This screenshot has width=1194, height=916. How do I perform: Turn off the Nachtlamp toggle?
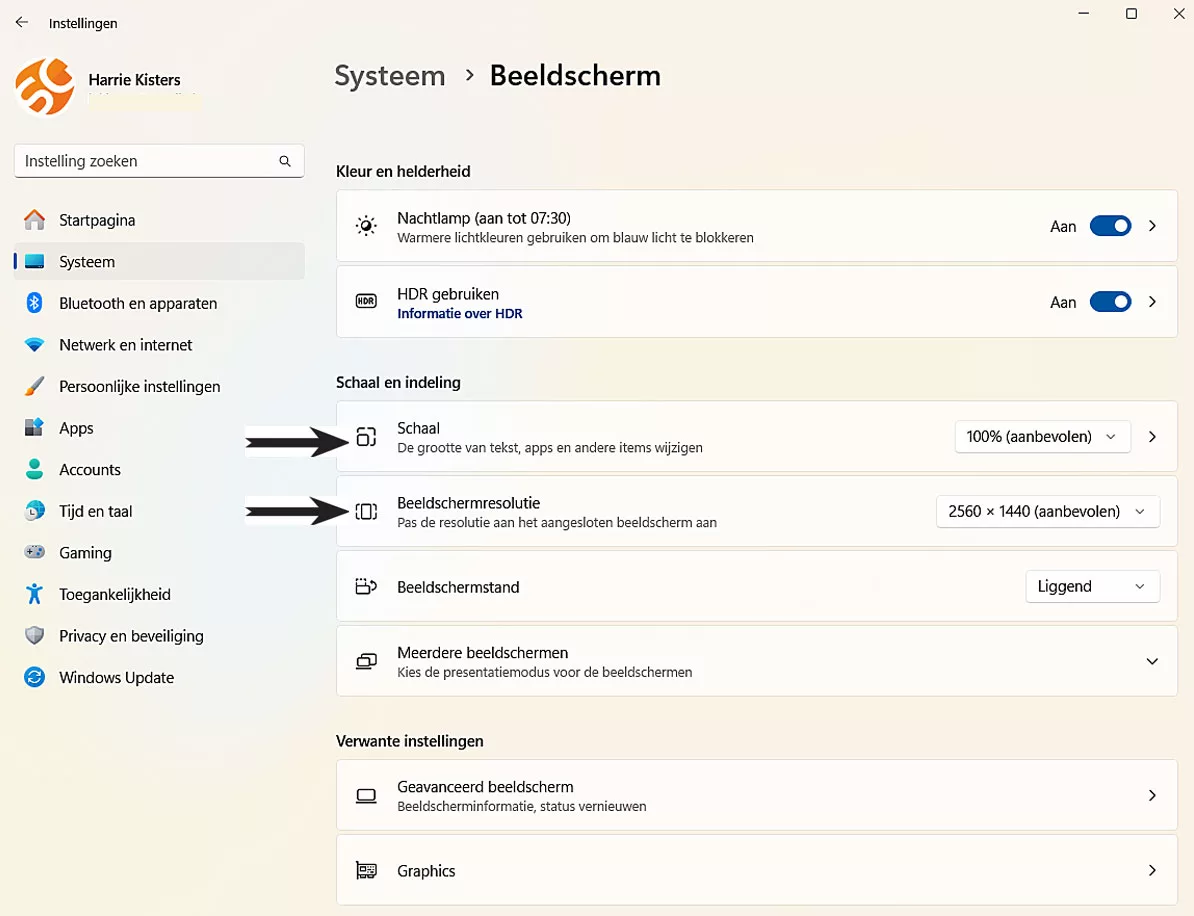pyautogui.click(x=1110, y=226)
